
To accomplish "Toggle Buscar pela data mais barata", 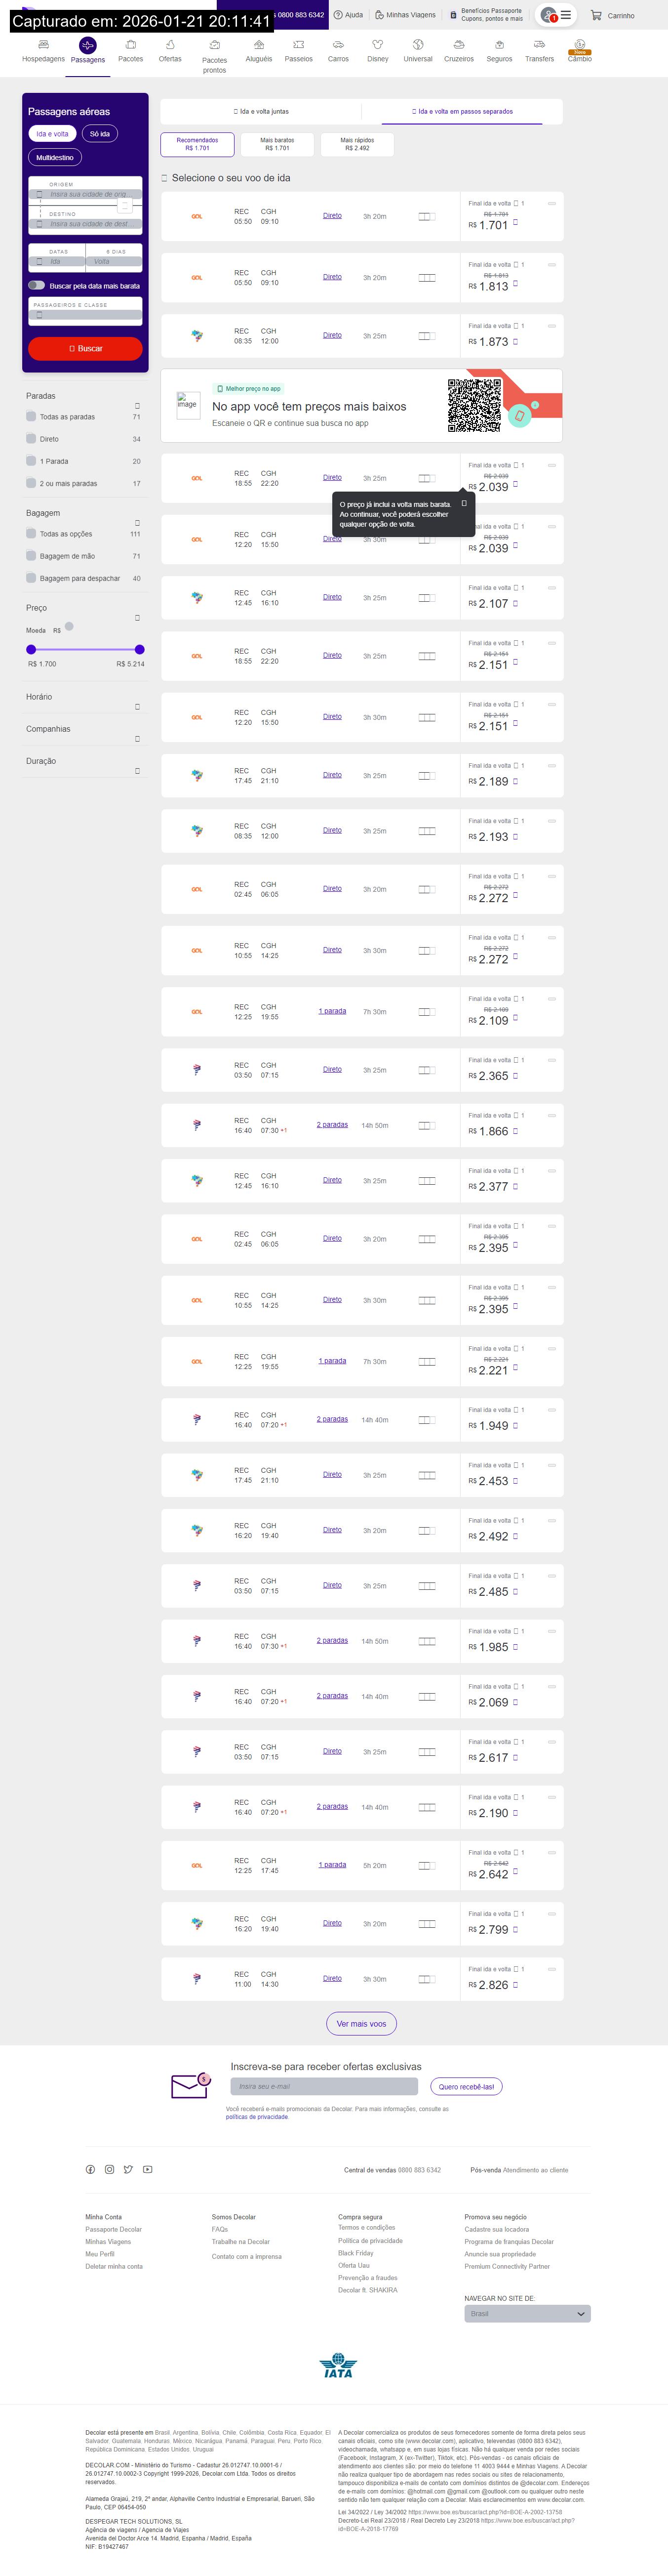I will click(37, 285).
